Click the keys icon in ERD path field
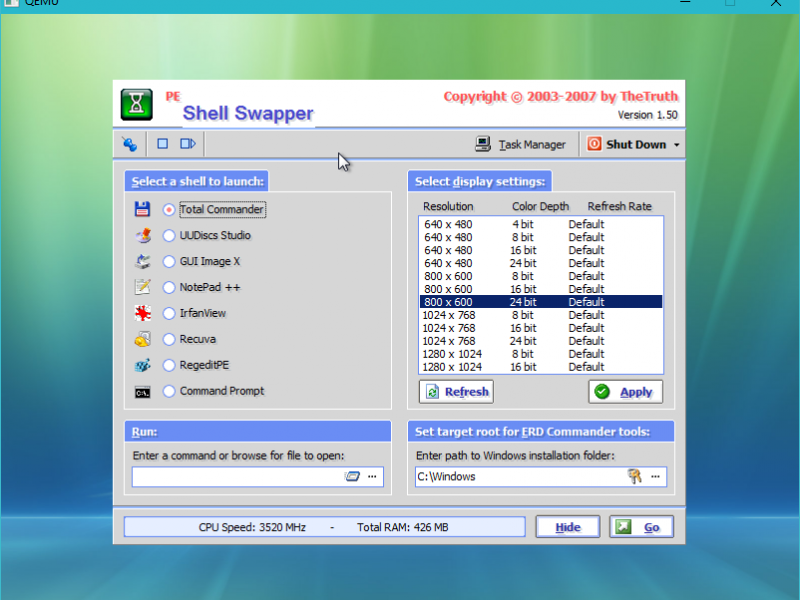800x600 pixels. tap(635, 477)
